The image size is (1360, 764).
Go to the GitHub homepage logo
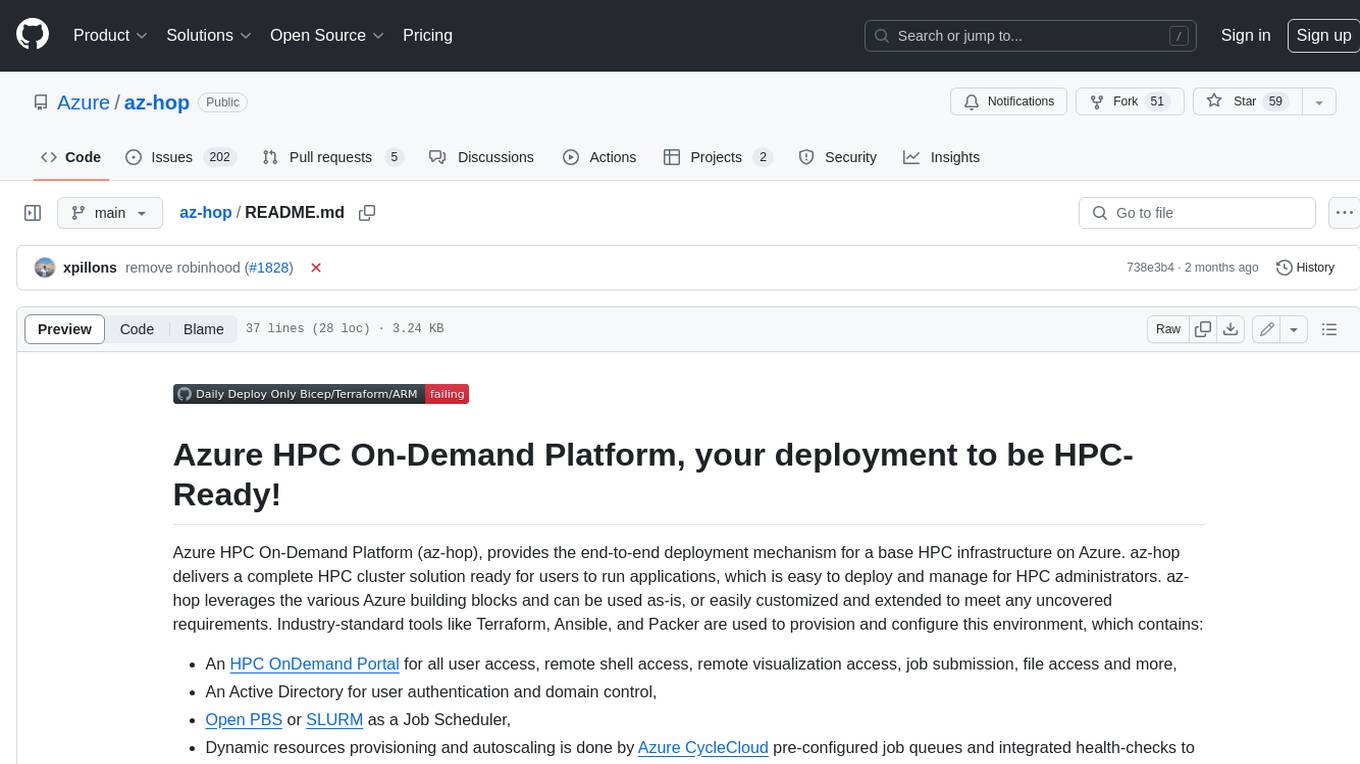click(x=32, y=35)
